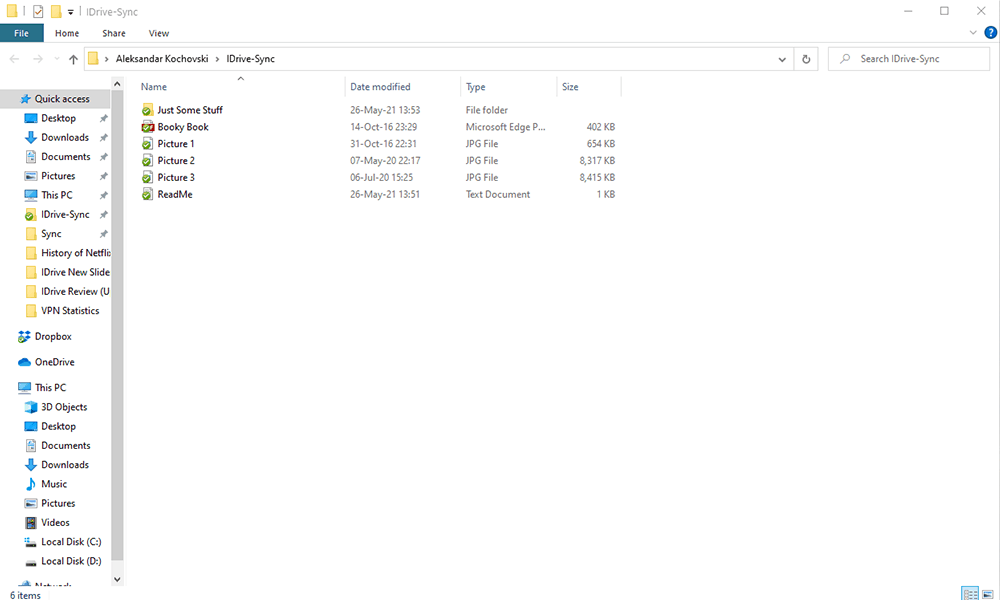The height and width of the screenshot is (600, 1000).
Task: Click in the Search IDrive-Sync box
Action: click(909, 59)
